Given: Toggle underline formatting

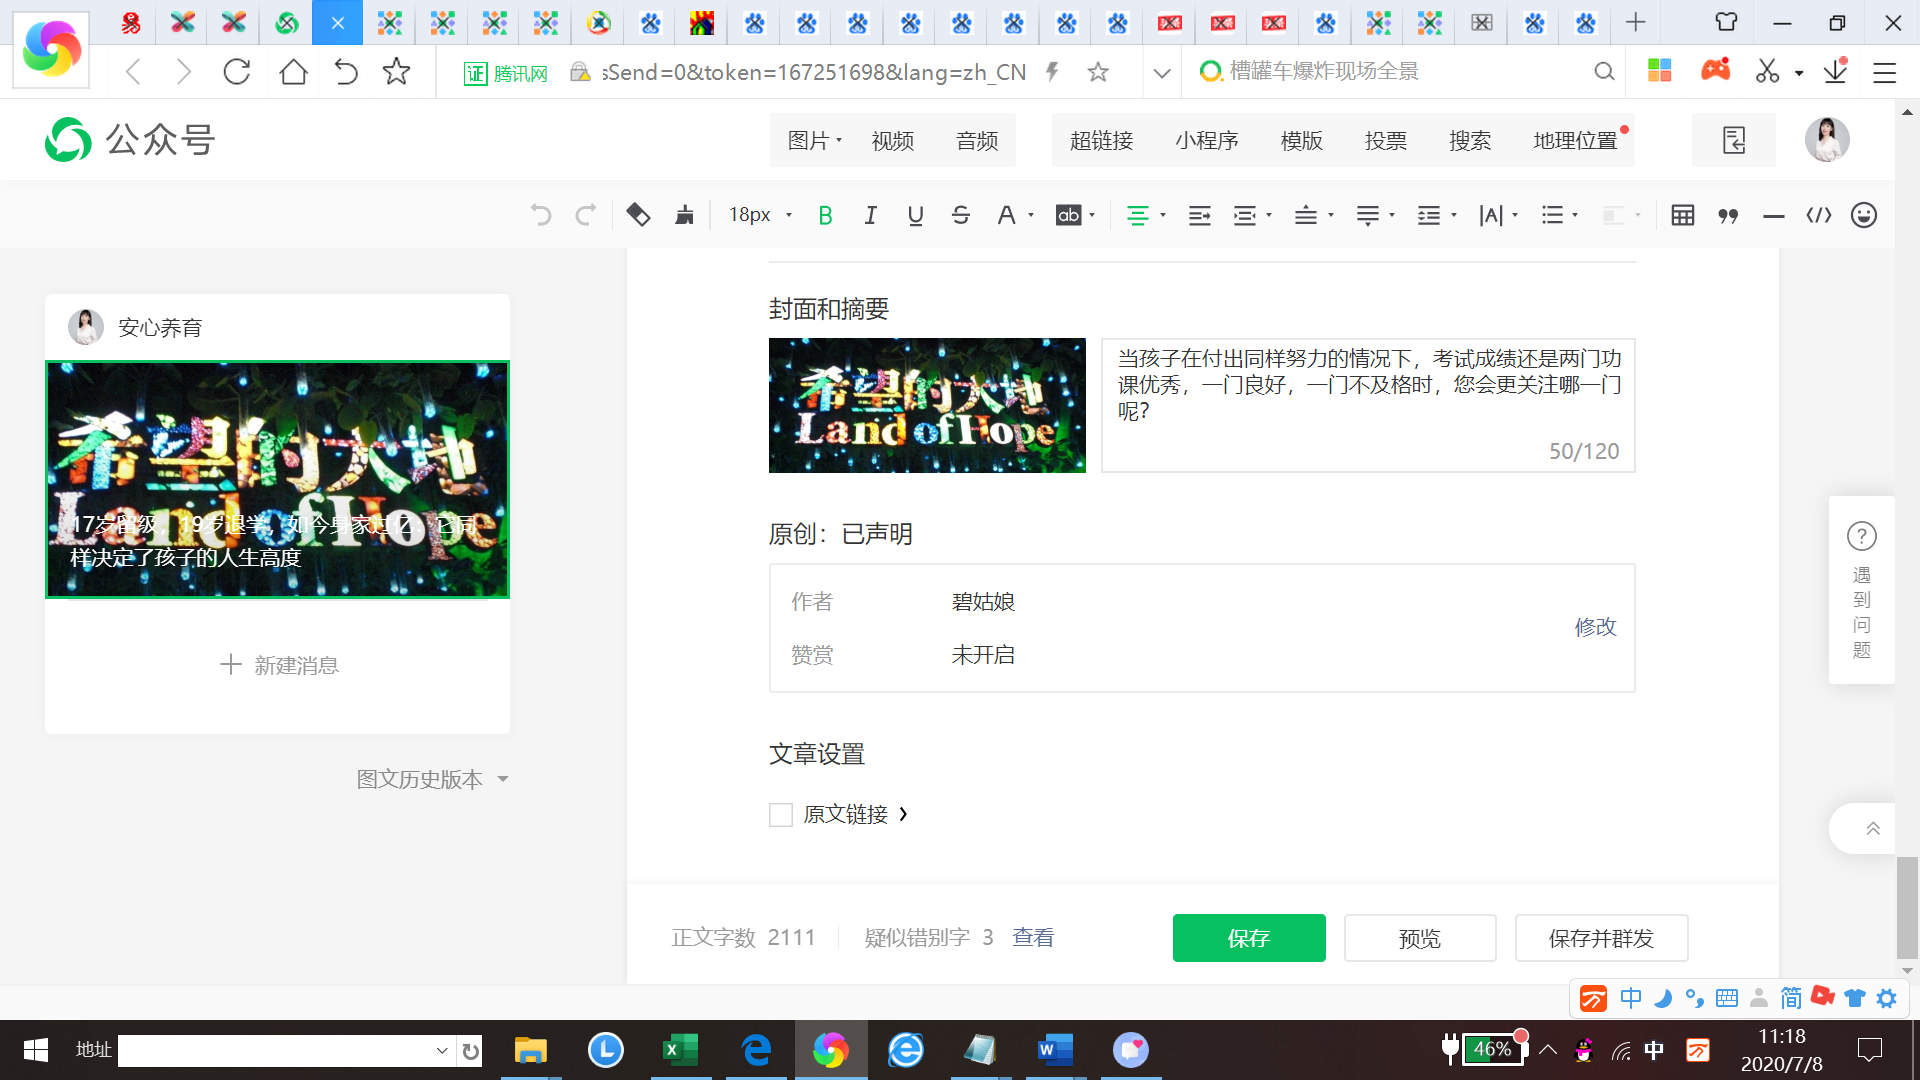Looking at the screenshot, I should 915,215.
